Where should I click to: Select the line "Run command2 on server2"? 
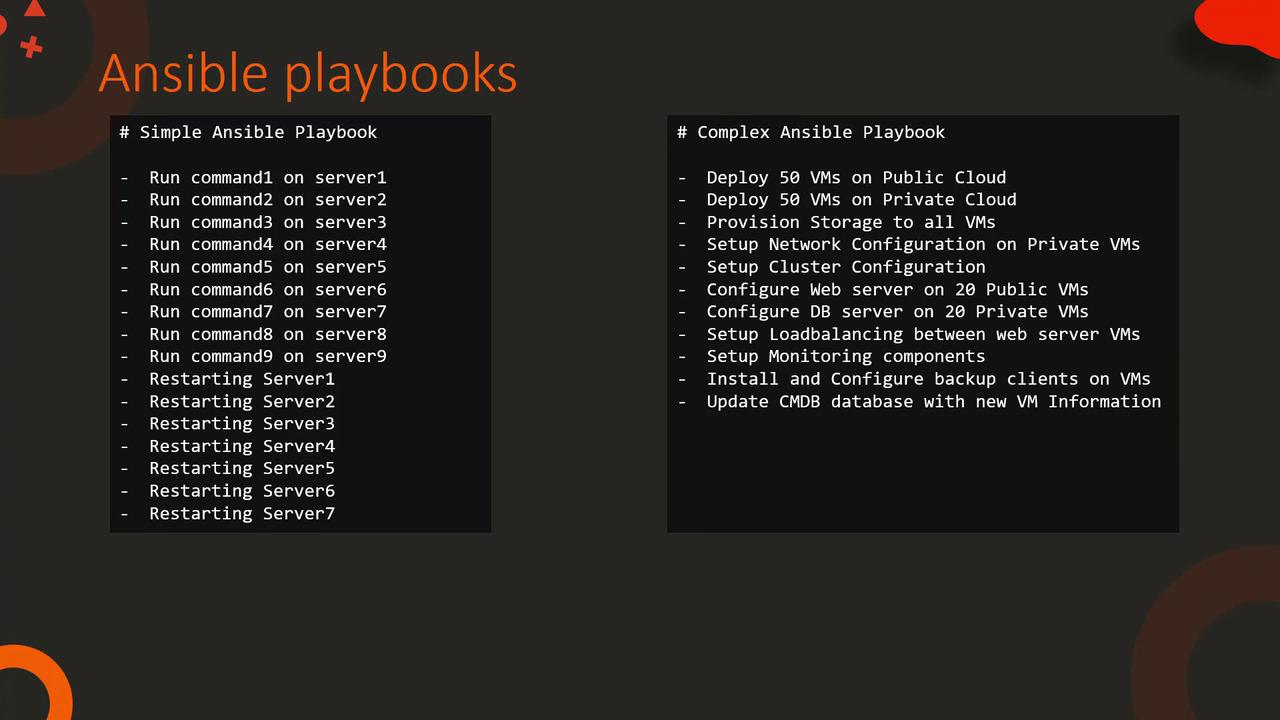pos(268,199)
